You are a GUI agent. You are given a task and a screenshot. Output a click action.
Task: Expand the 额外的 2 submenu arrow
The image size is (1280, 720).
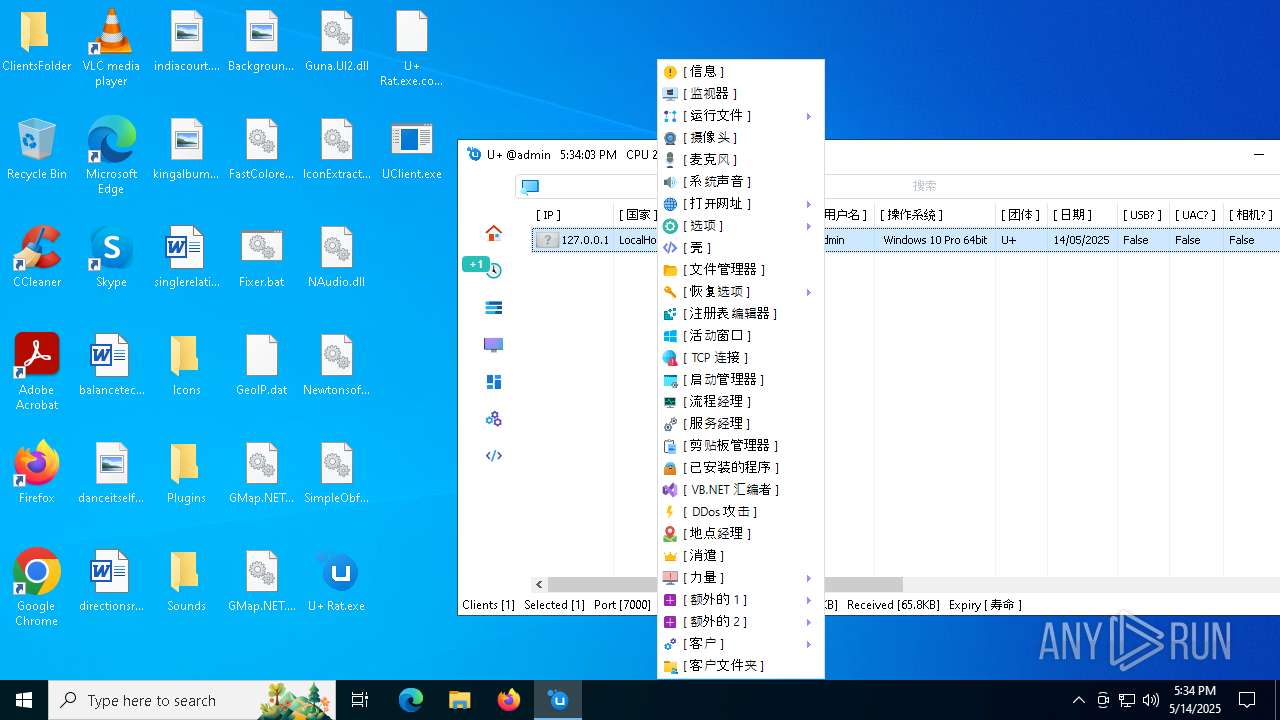(x=808, y=622)
